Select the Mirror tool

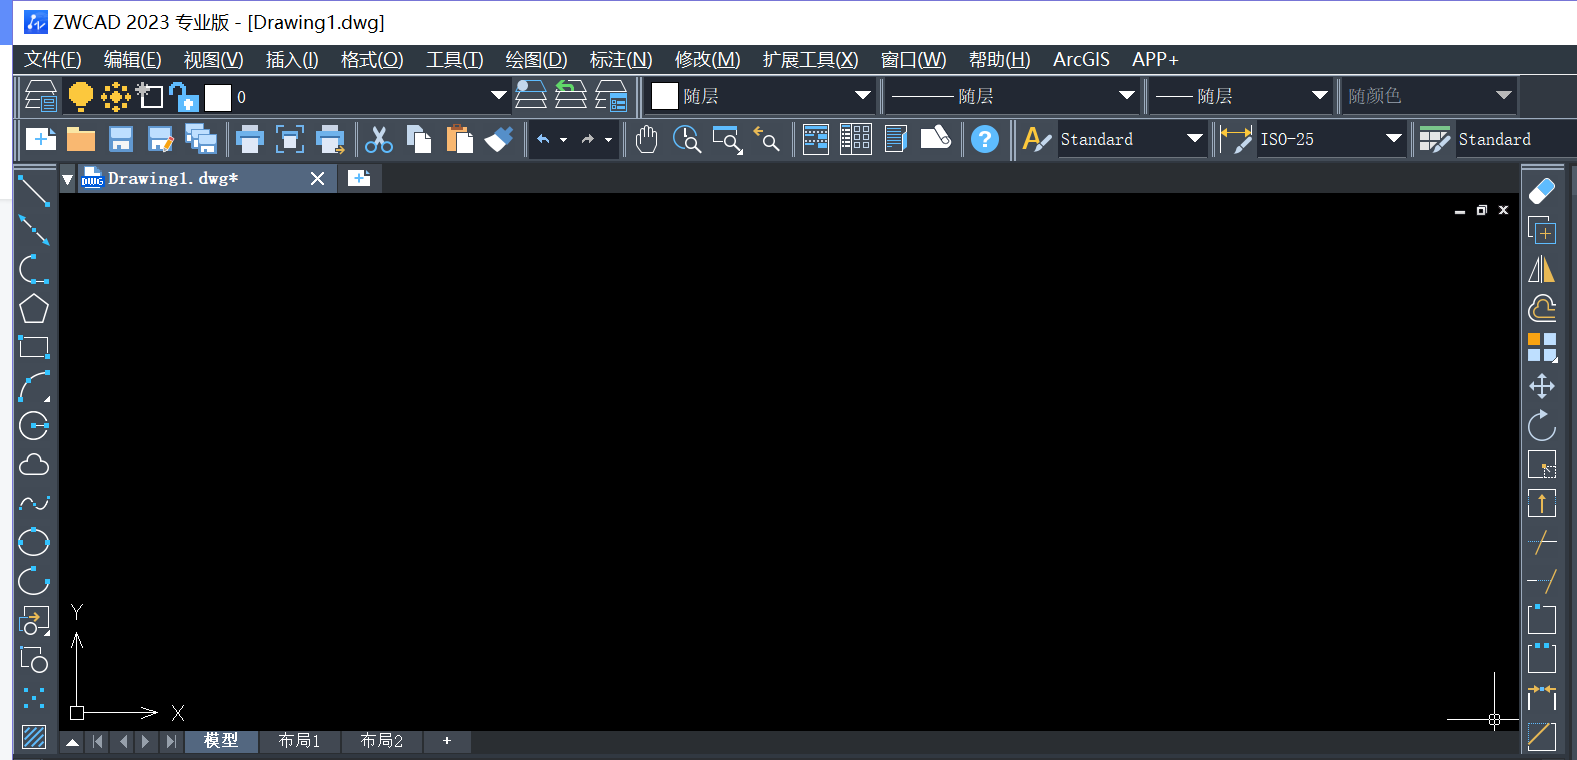pyautogui.click(x=1542, y=269)
